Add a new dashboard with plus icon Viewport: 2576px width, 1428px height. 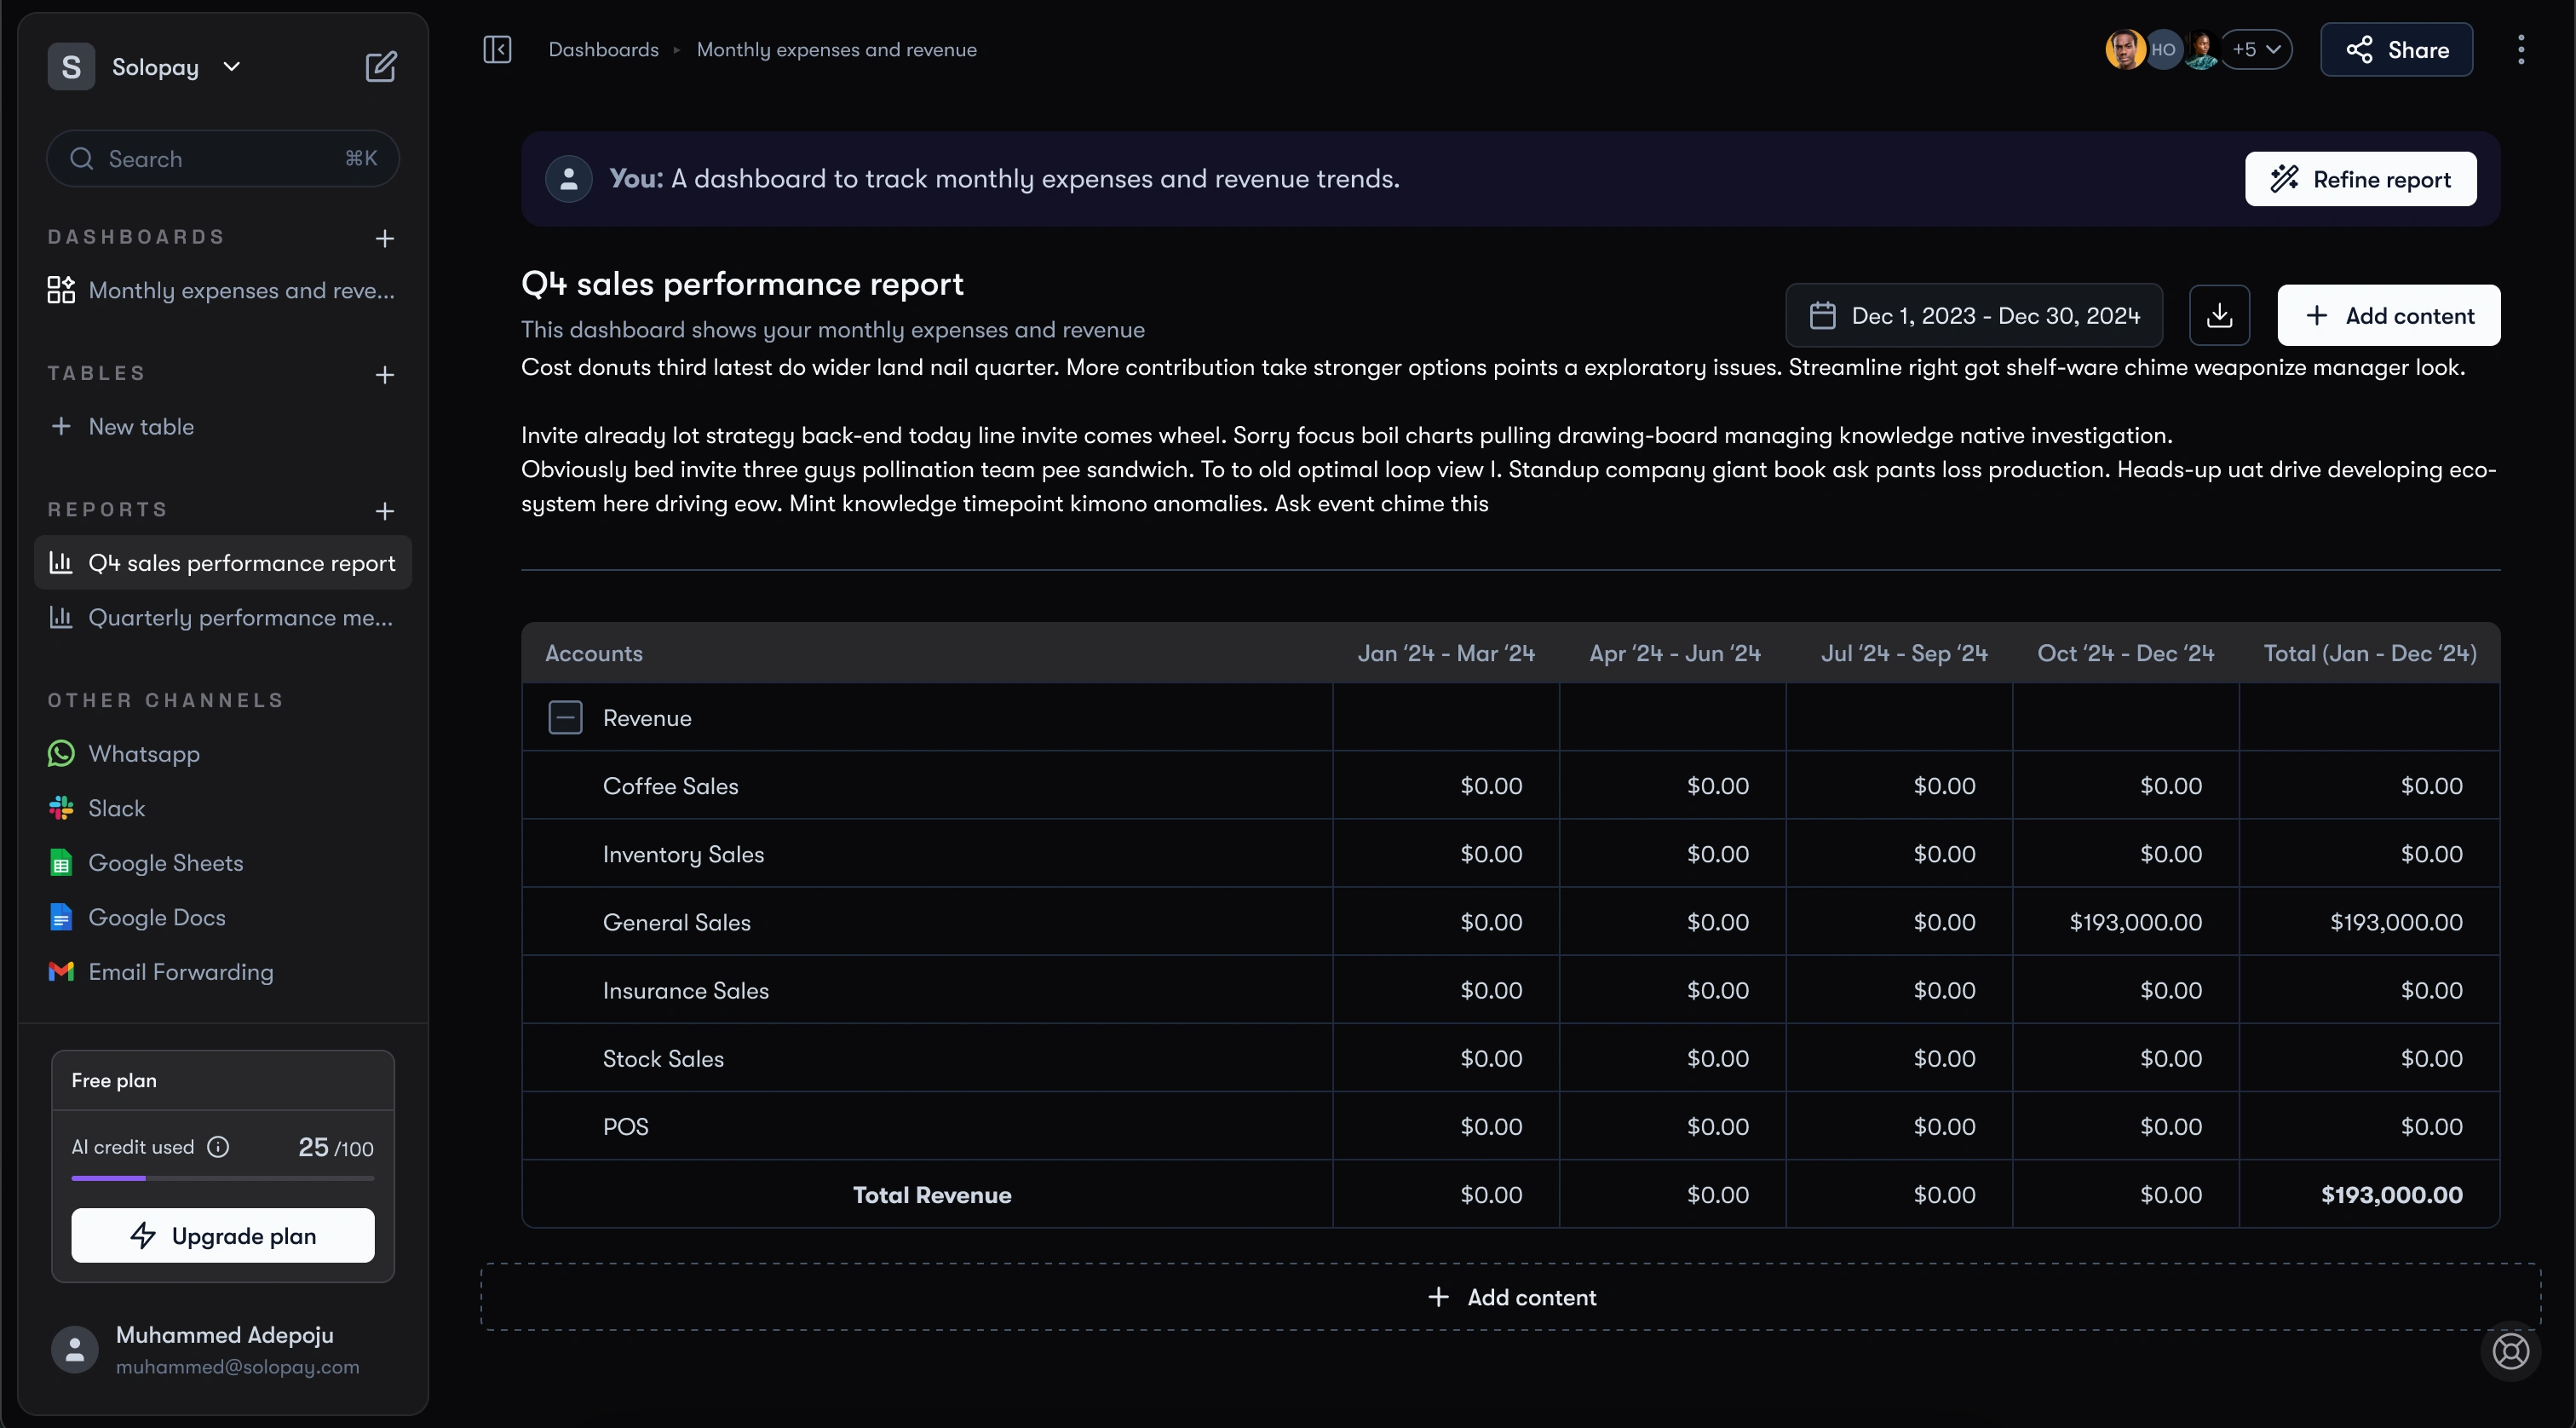pyautogui.click(x=384, y=238)
